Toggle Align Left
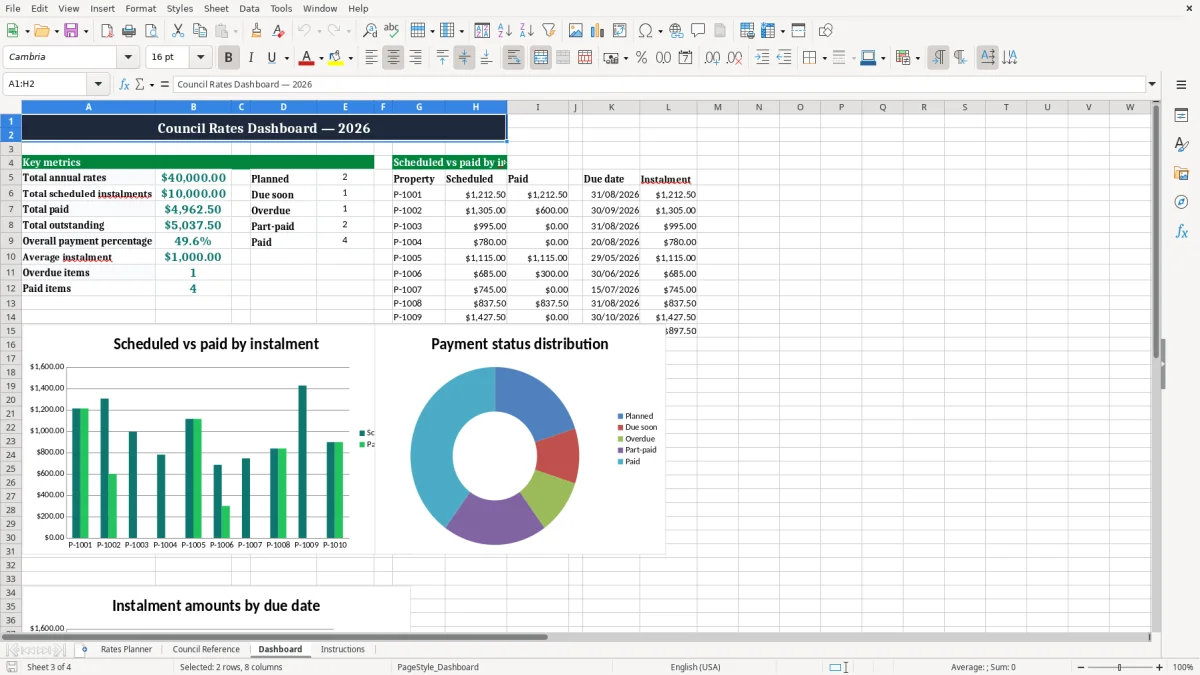Image resolution: width=1200 pixels, height=675 pixels. click(371, 58)
